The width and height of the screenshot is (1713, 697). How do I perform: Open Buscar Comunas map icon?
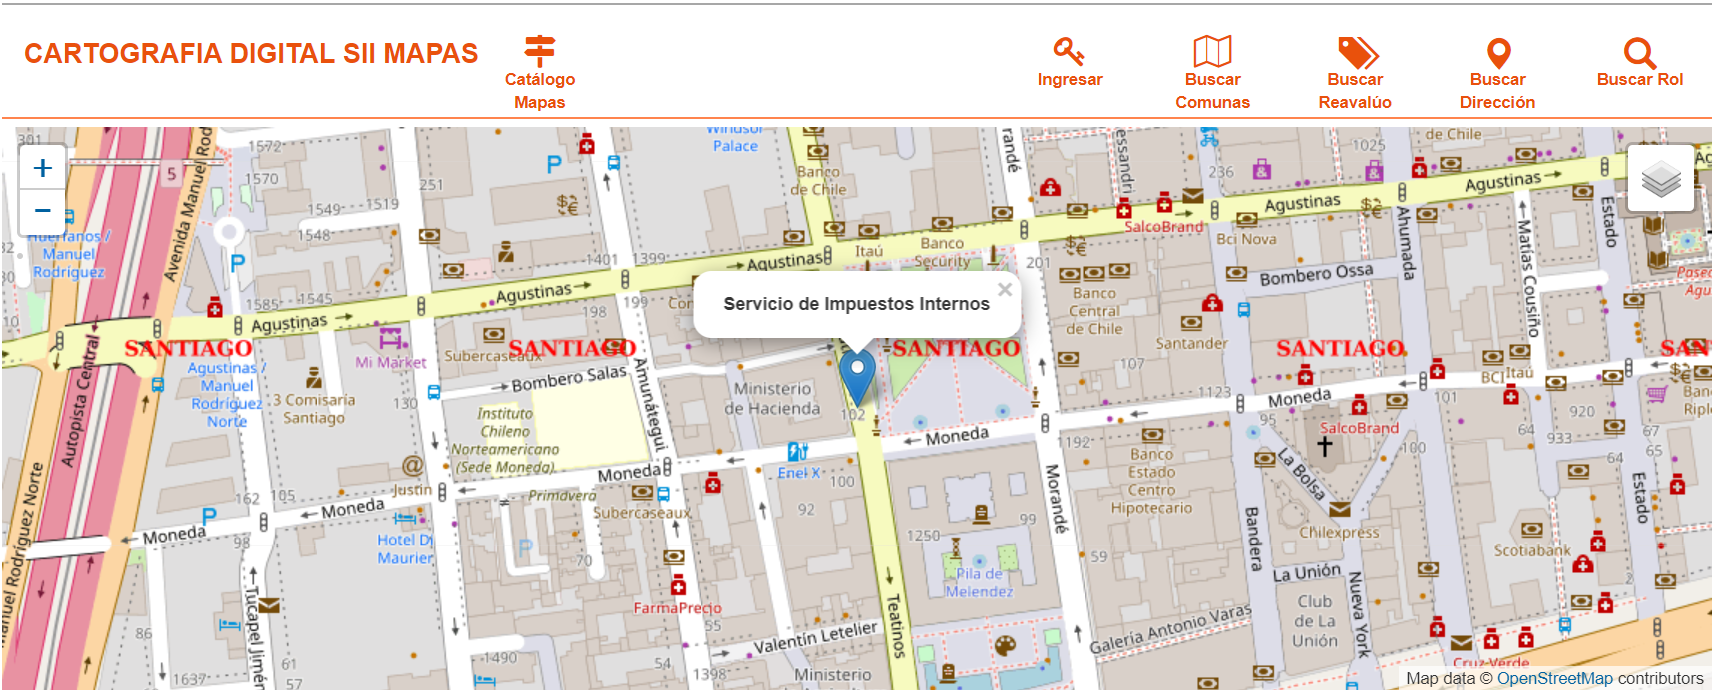(1212, 51)
